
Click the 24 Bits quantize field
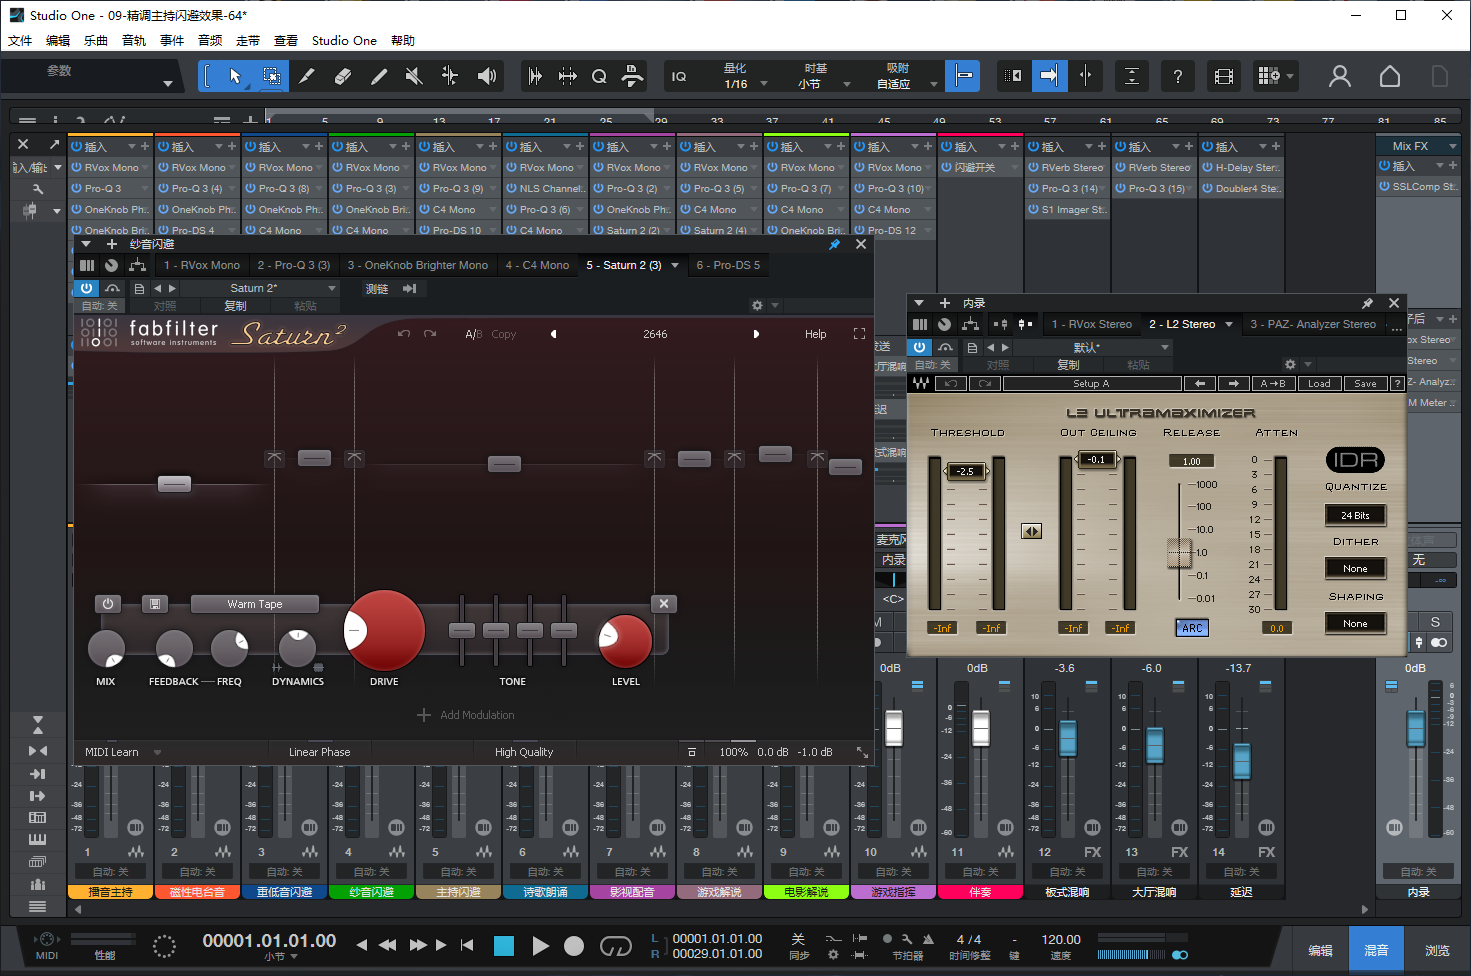tap(1355, 515)
